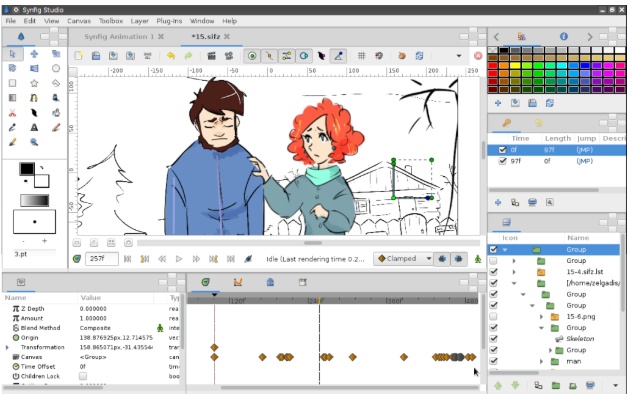Select the Gradient tool
This screenshot has width=631, height=394.
coord(12,98)
